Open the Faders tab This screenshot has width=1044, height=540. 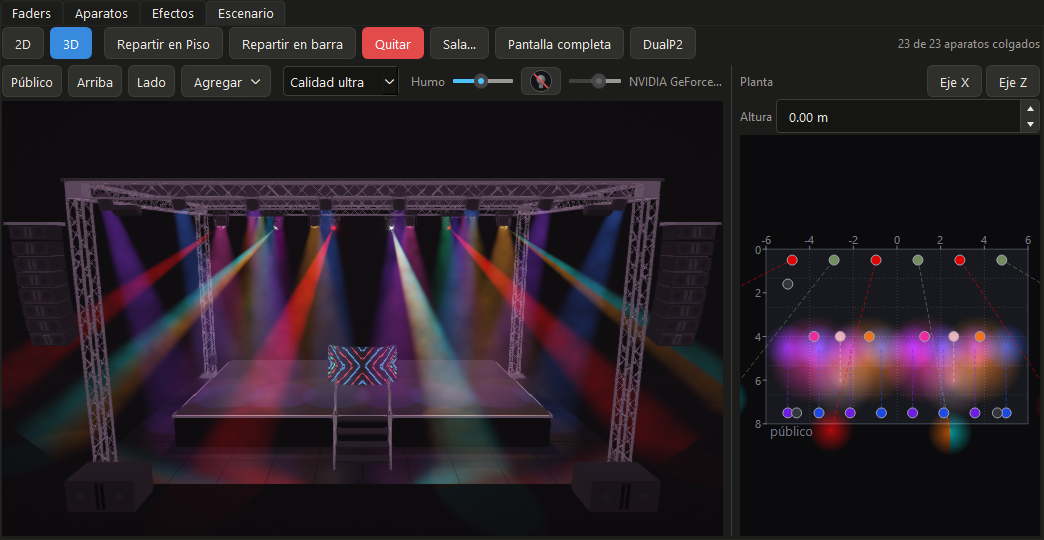[x=31, y=13]
